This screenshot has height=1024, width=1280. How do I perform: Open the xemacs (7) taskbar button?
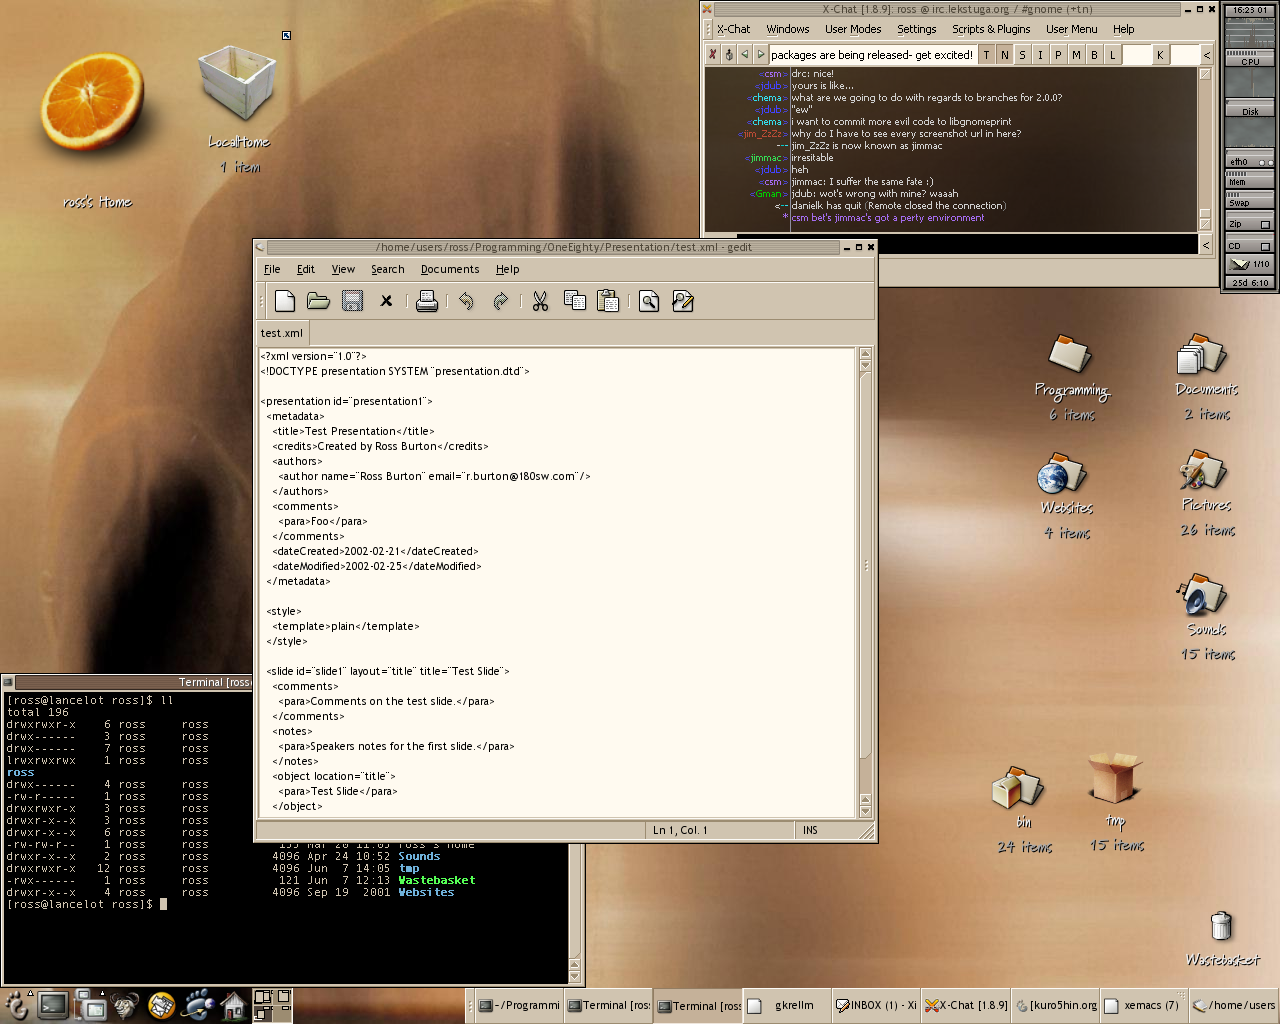click(x=1145, y=1005)
